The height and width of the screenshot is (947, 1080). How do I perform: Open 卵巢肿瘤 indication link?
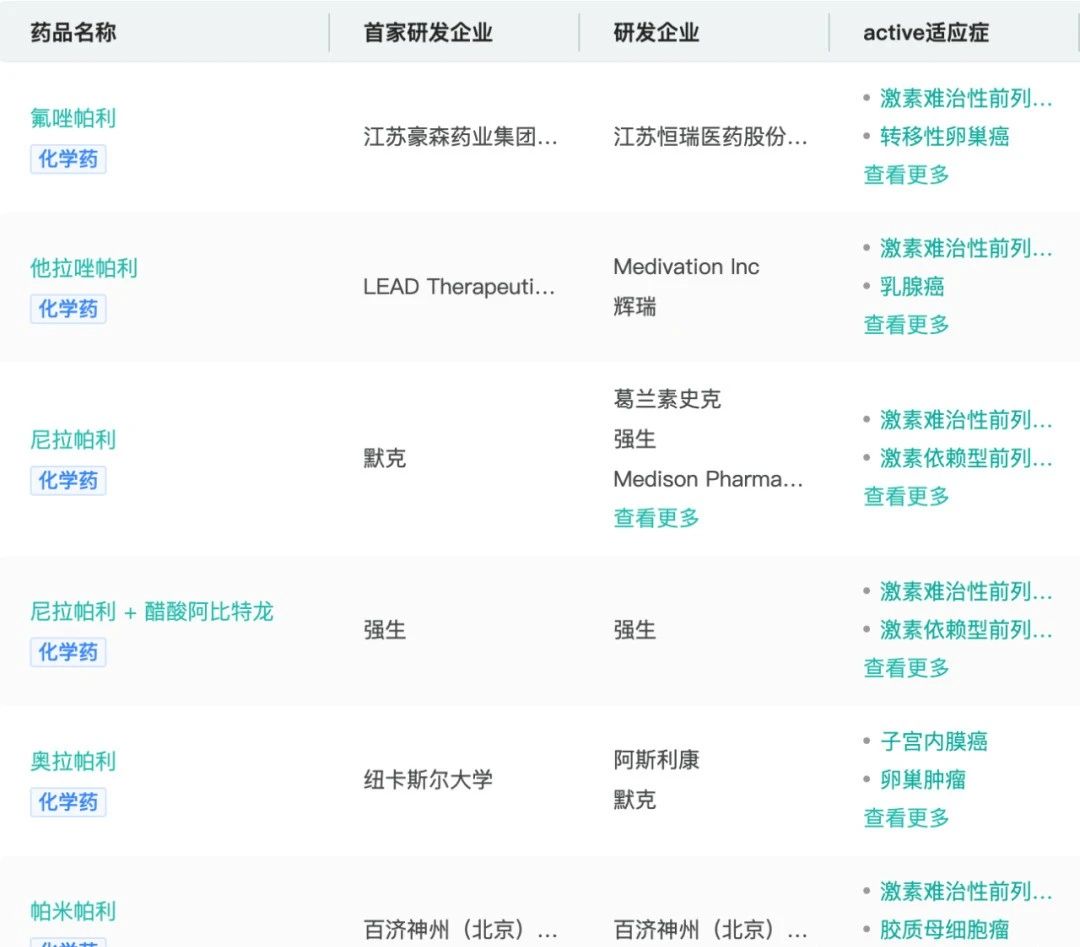tap(923, 780)
